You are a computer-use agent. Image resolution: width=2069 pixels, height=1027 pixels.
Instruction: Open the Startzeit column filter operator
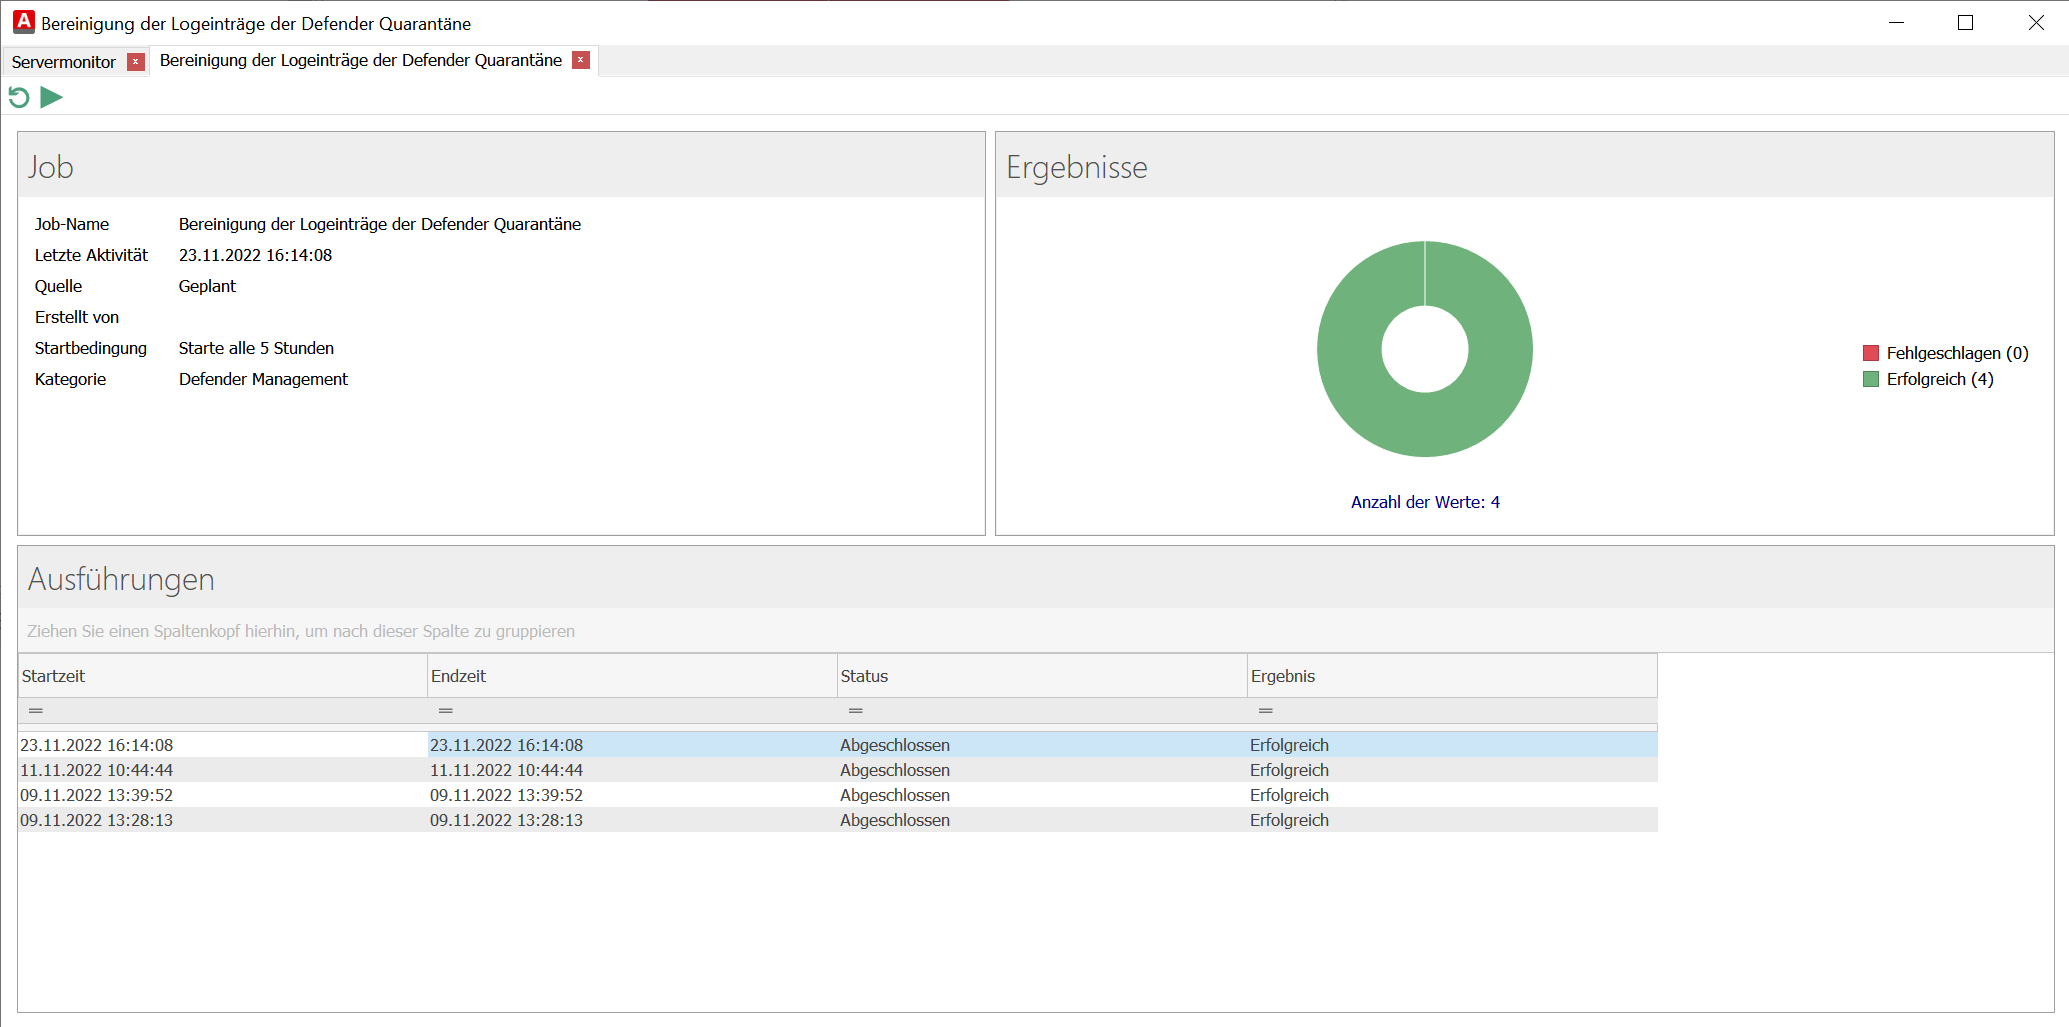coord(36,711)
